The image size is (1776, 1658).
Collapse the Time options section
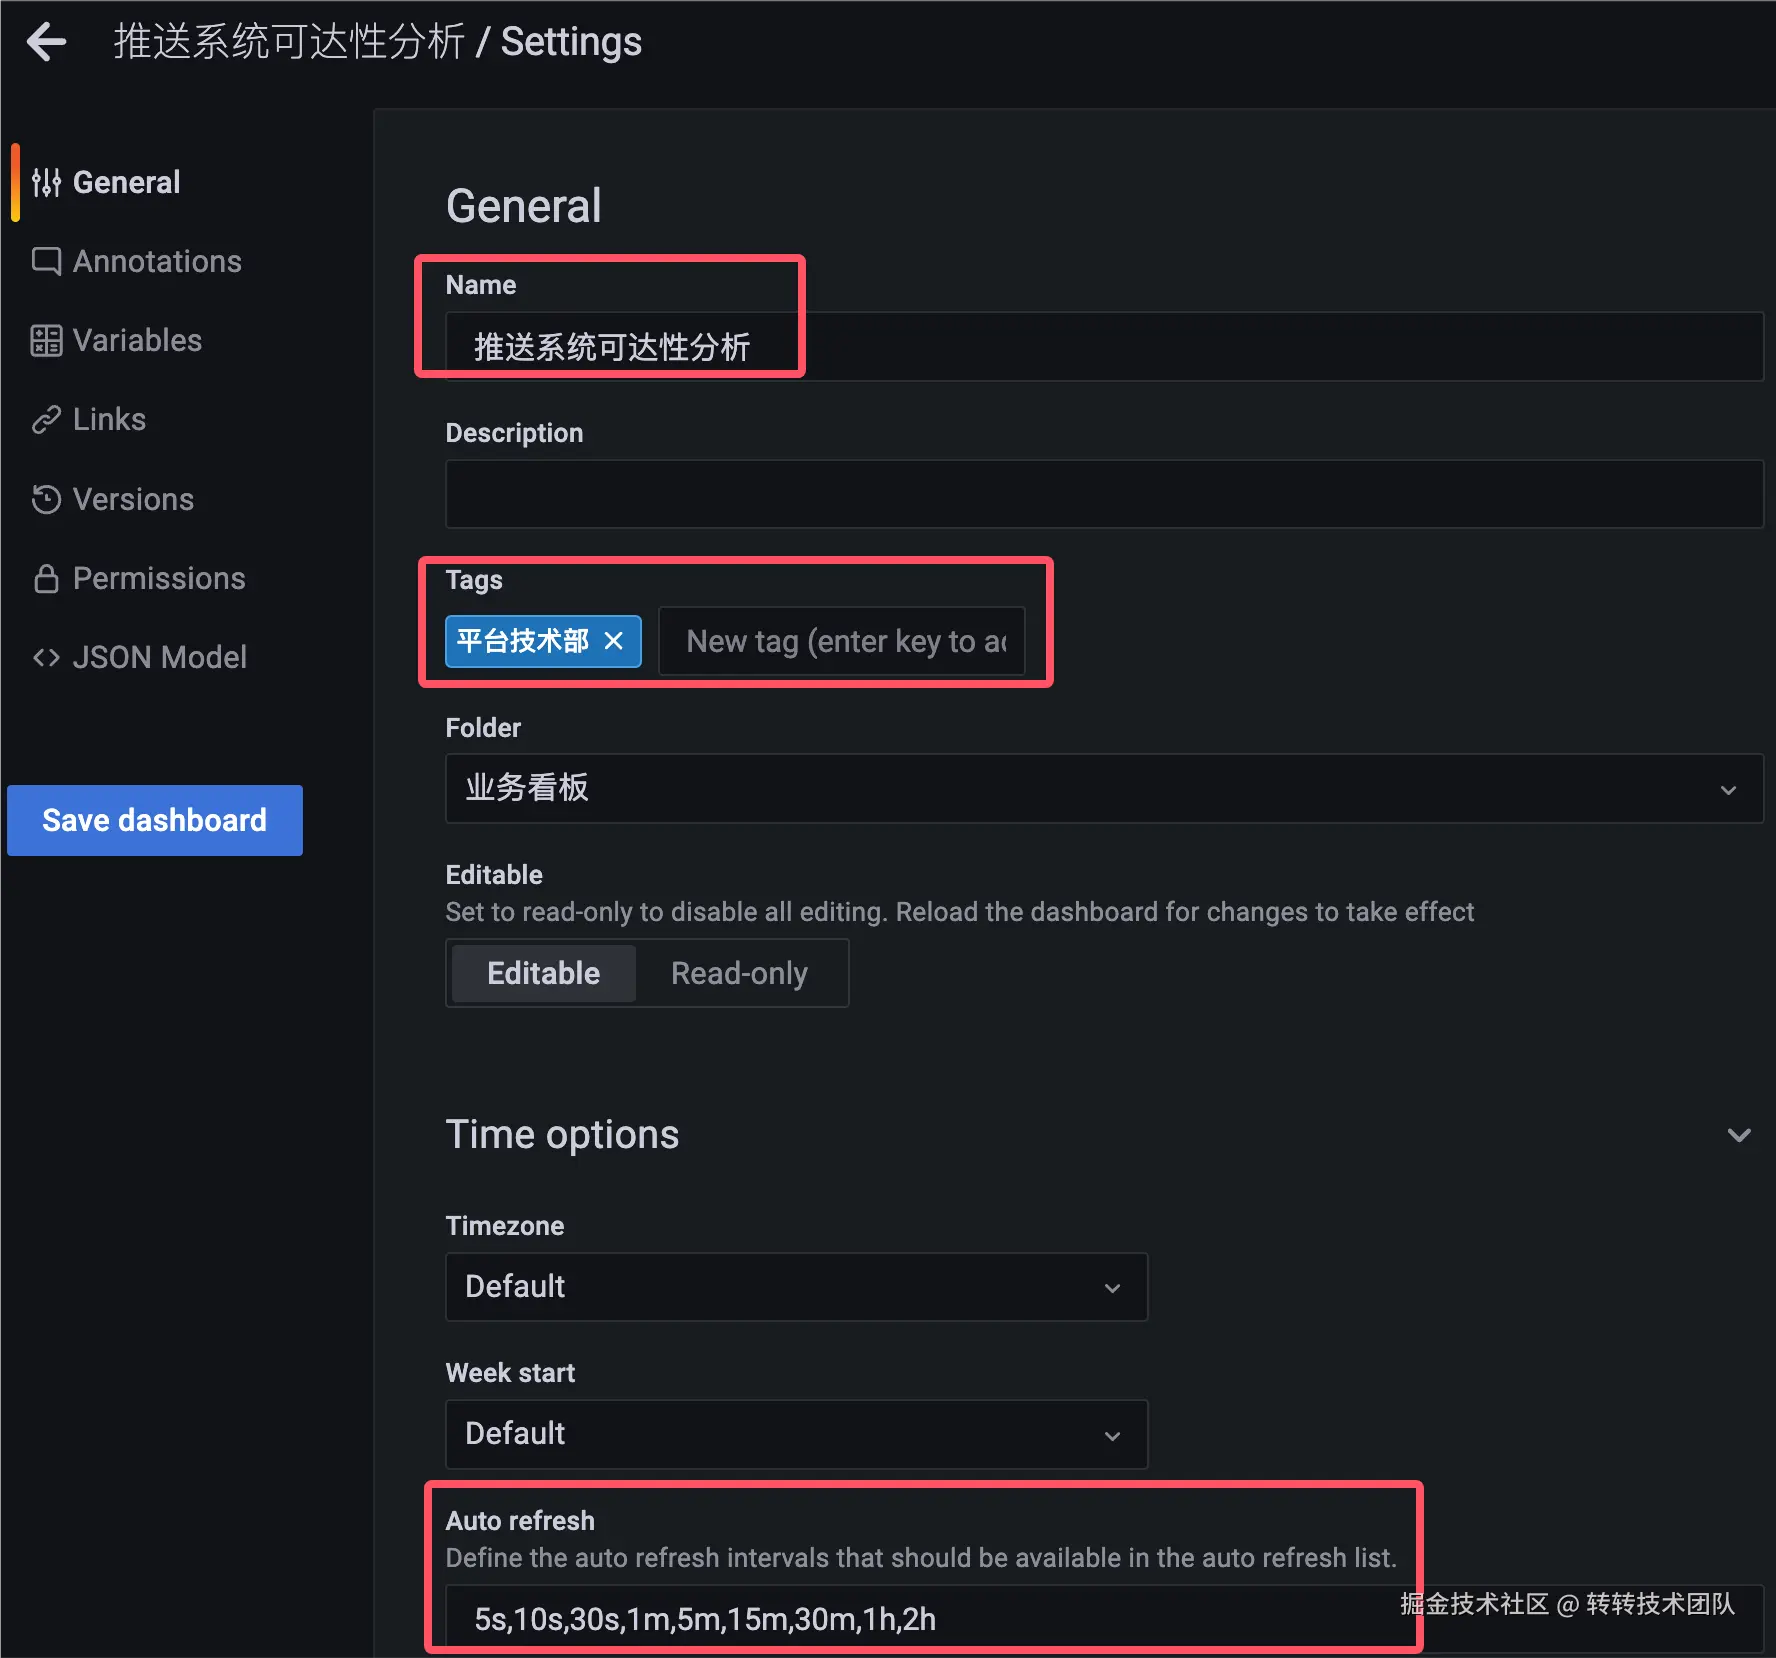(1740, 1135)
